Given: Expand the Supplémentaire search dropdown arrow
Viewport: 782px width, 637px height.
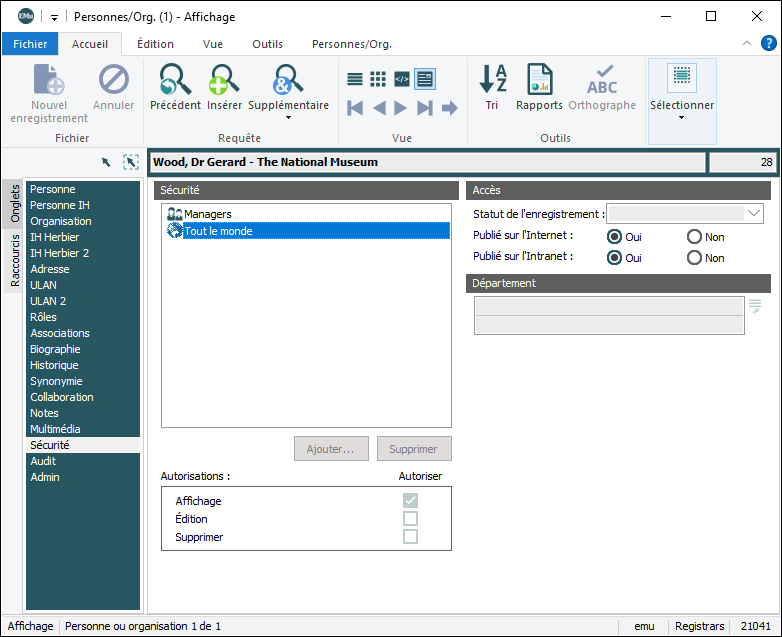Looking at the screenshot, I should 288,118.
